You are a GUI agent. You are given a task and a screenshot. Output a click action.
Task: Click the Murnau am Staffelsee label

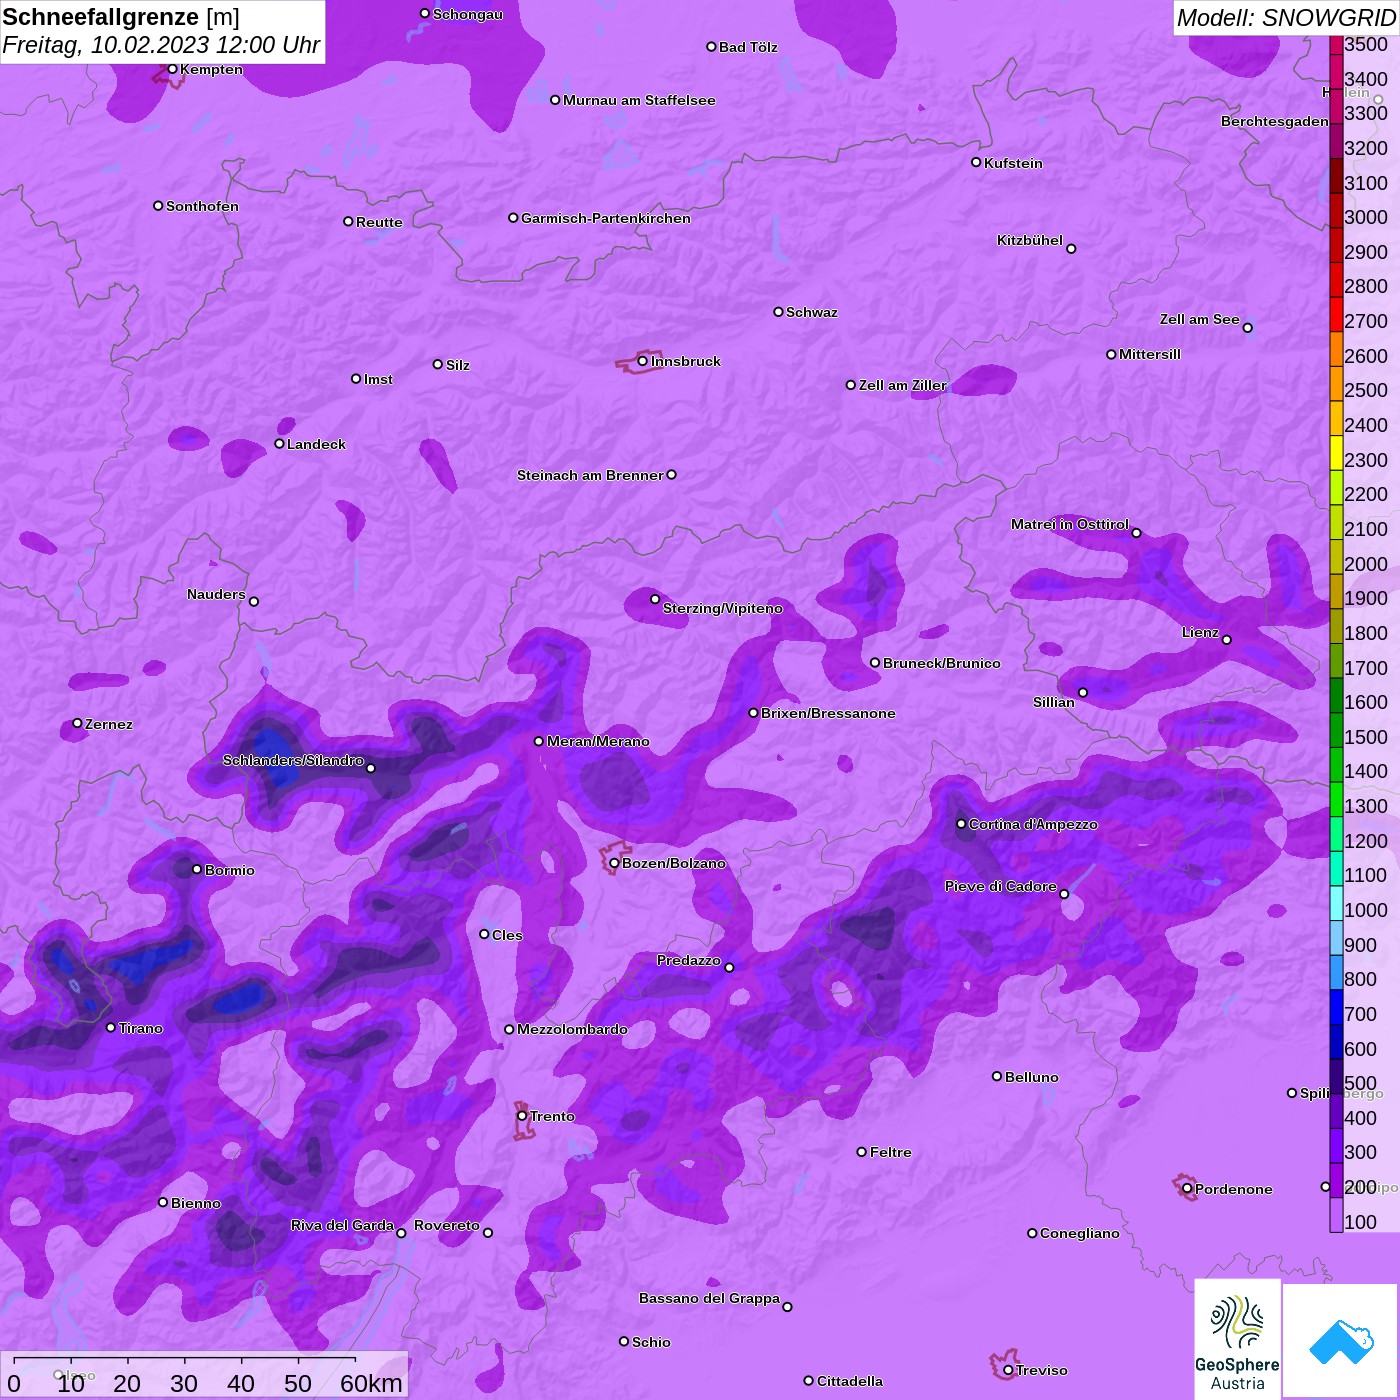click(639, 100)
